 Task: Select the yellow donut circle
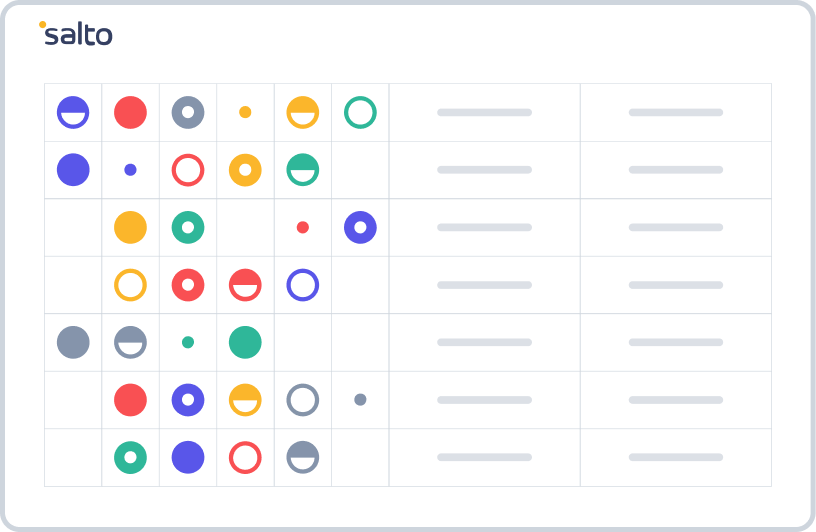(245, 170)
